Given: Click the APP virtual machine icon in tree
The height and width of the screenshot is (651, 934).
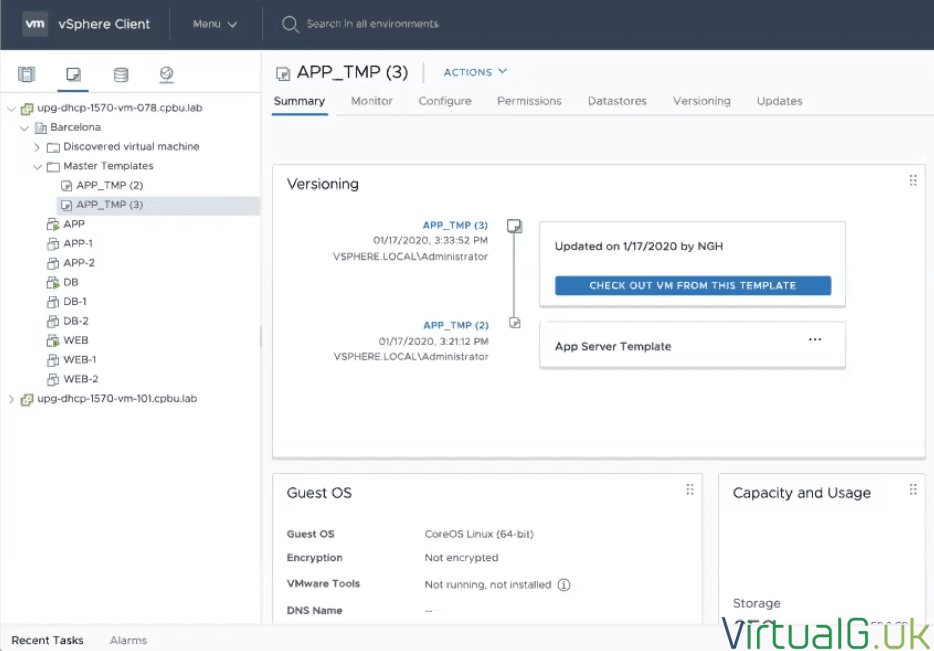Looking at the screenshot, I should coord(53,225).
